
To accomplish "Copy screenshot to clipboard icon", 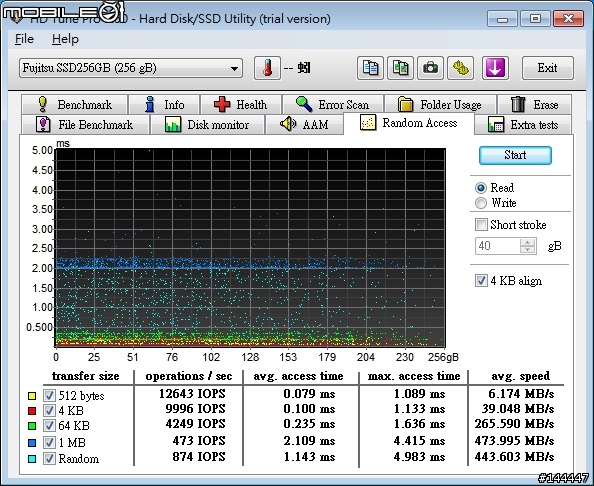I will 400,68.
